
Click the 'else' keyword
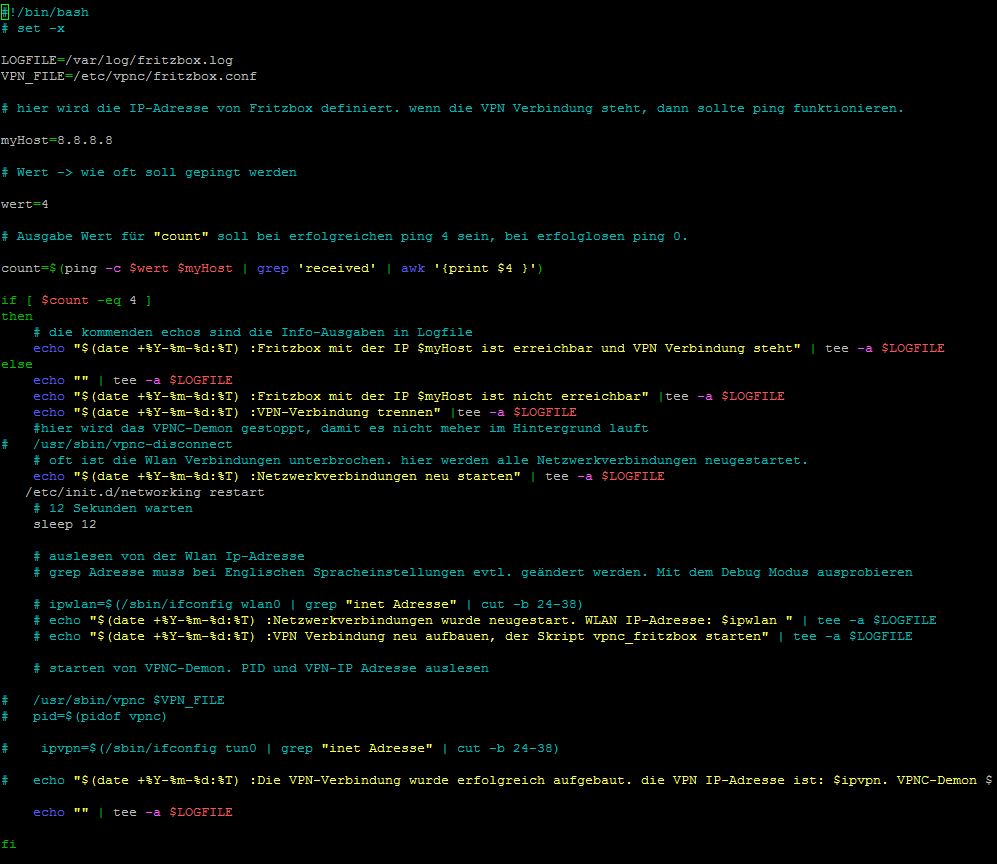pos(17,364)
